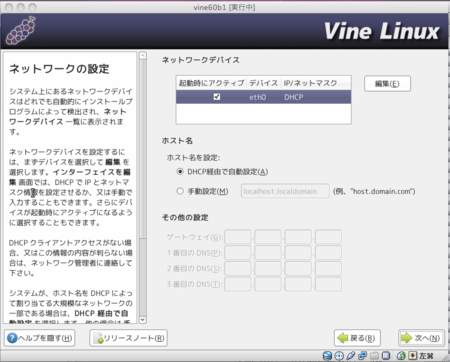Click the DHCP cell in eth0 row
This screenshot has height=362, width=450.
(294, 97)
